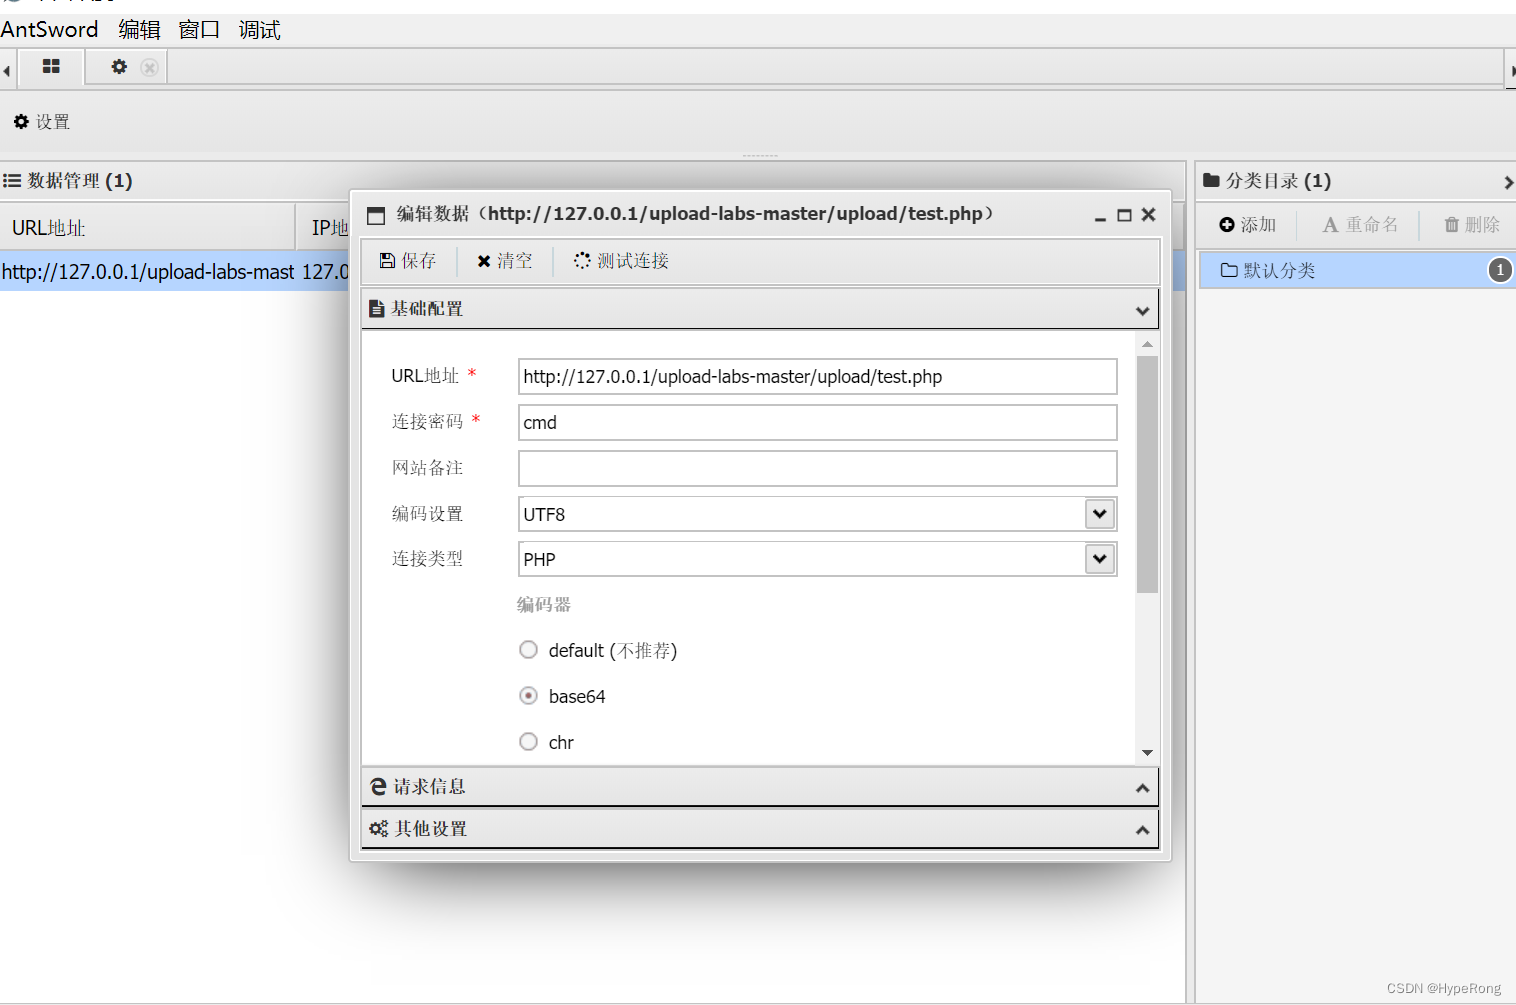Click the 保存 save button
Viewport: 1516px width, 1005px height.
[x=408, y=261]
